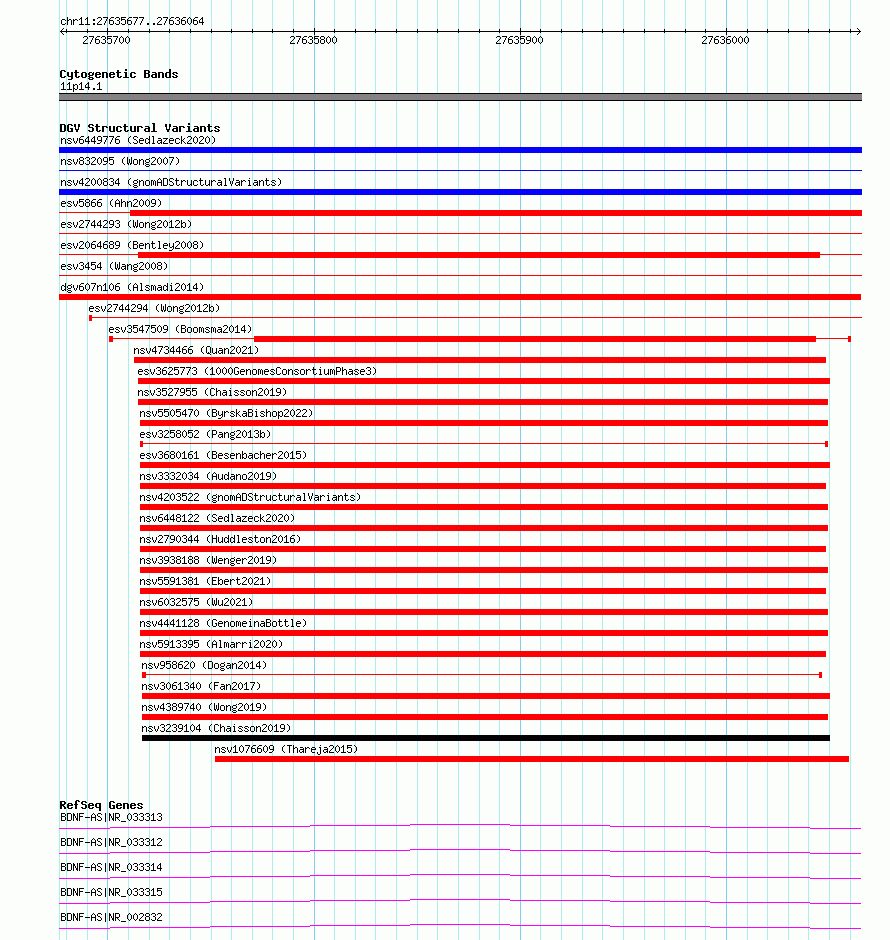The width and height of the screenshot is (890, 940).
Task: Select the thick red esv5866 bar
Action: tap(496, 213)
